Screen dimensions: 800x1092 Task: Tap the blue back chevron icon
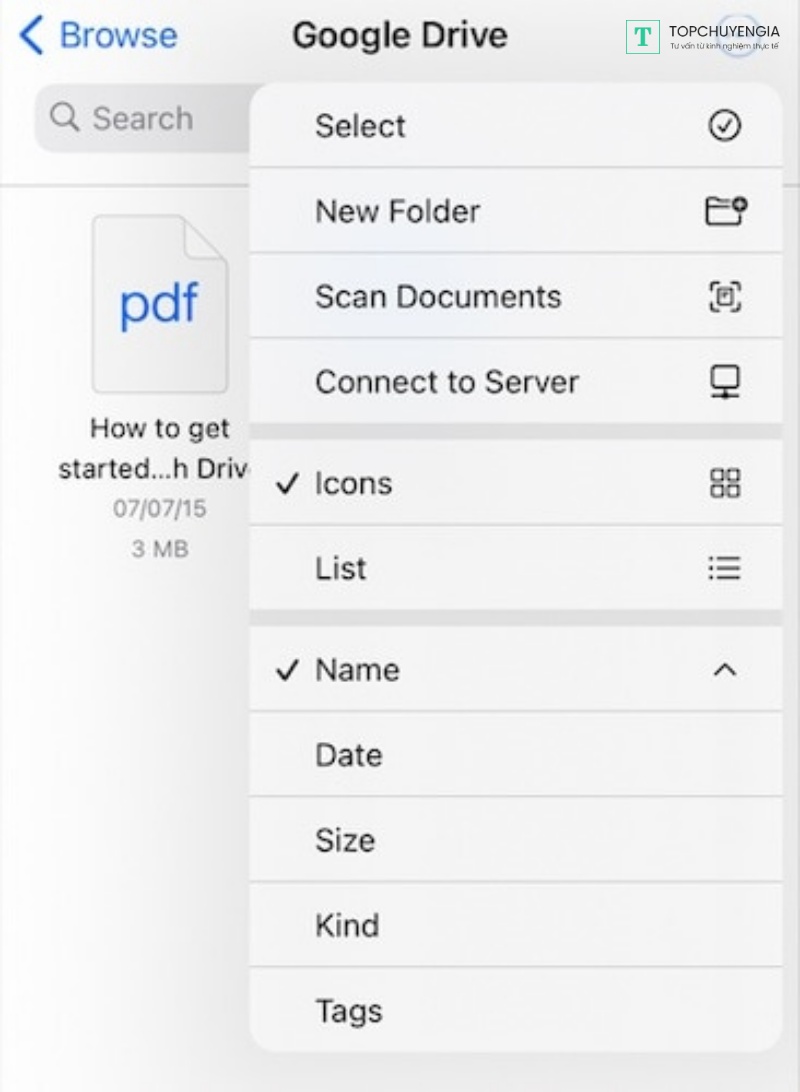[32, 36]
